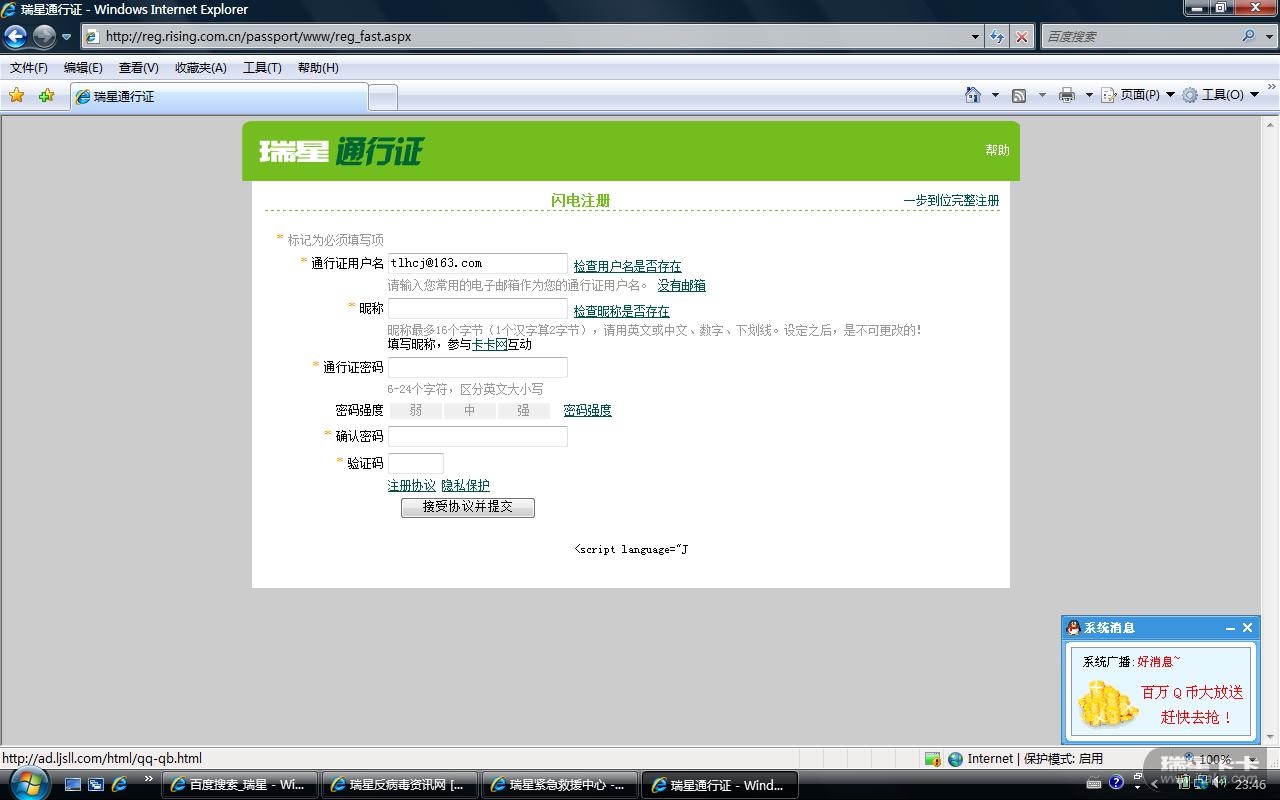1280x800 pixels.
Task: Launch Internet Explorer from quick launch
Action: click(x=119, y=785)
